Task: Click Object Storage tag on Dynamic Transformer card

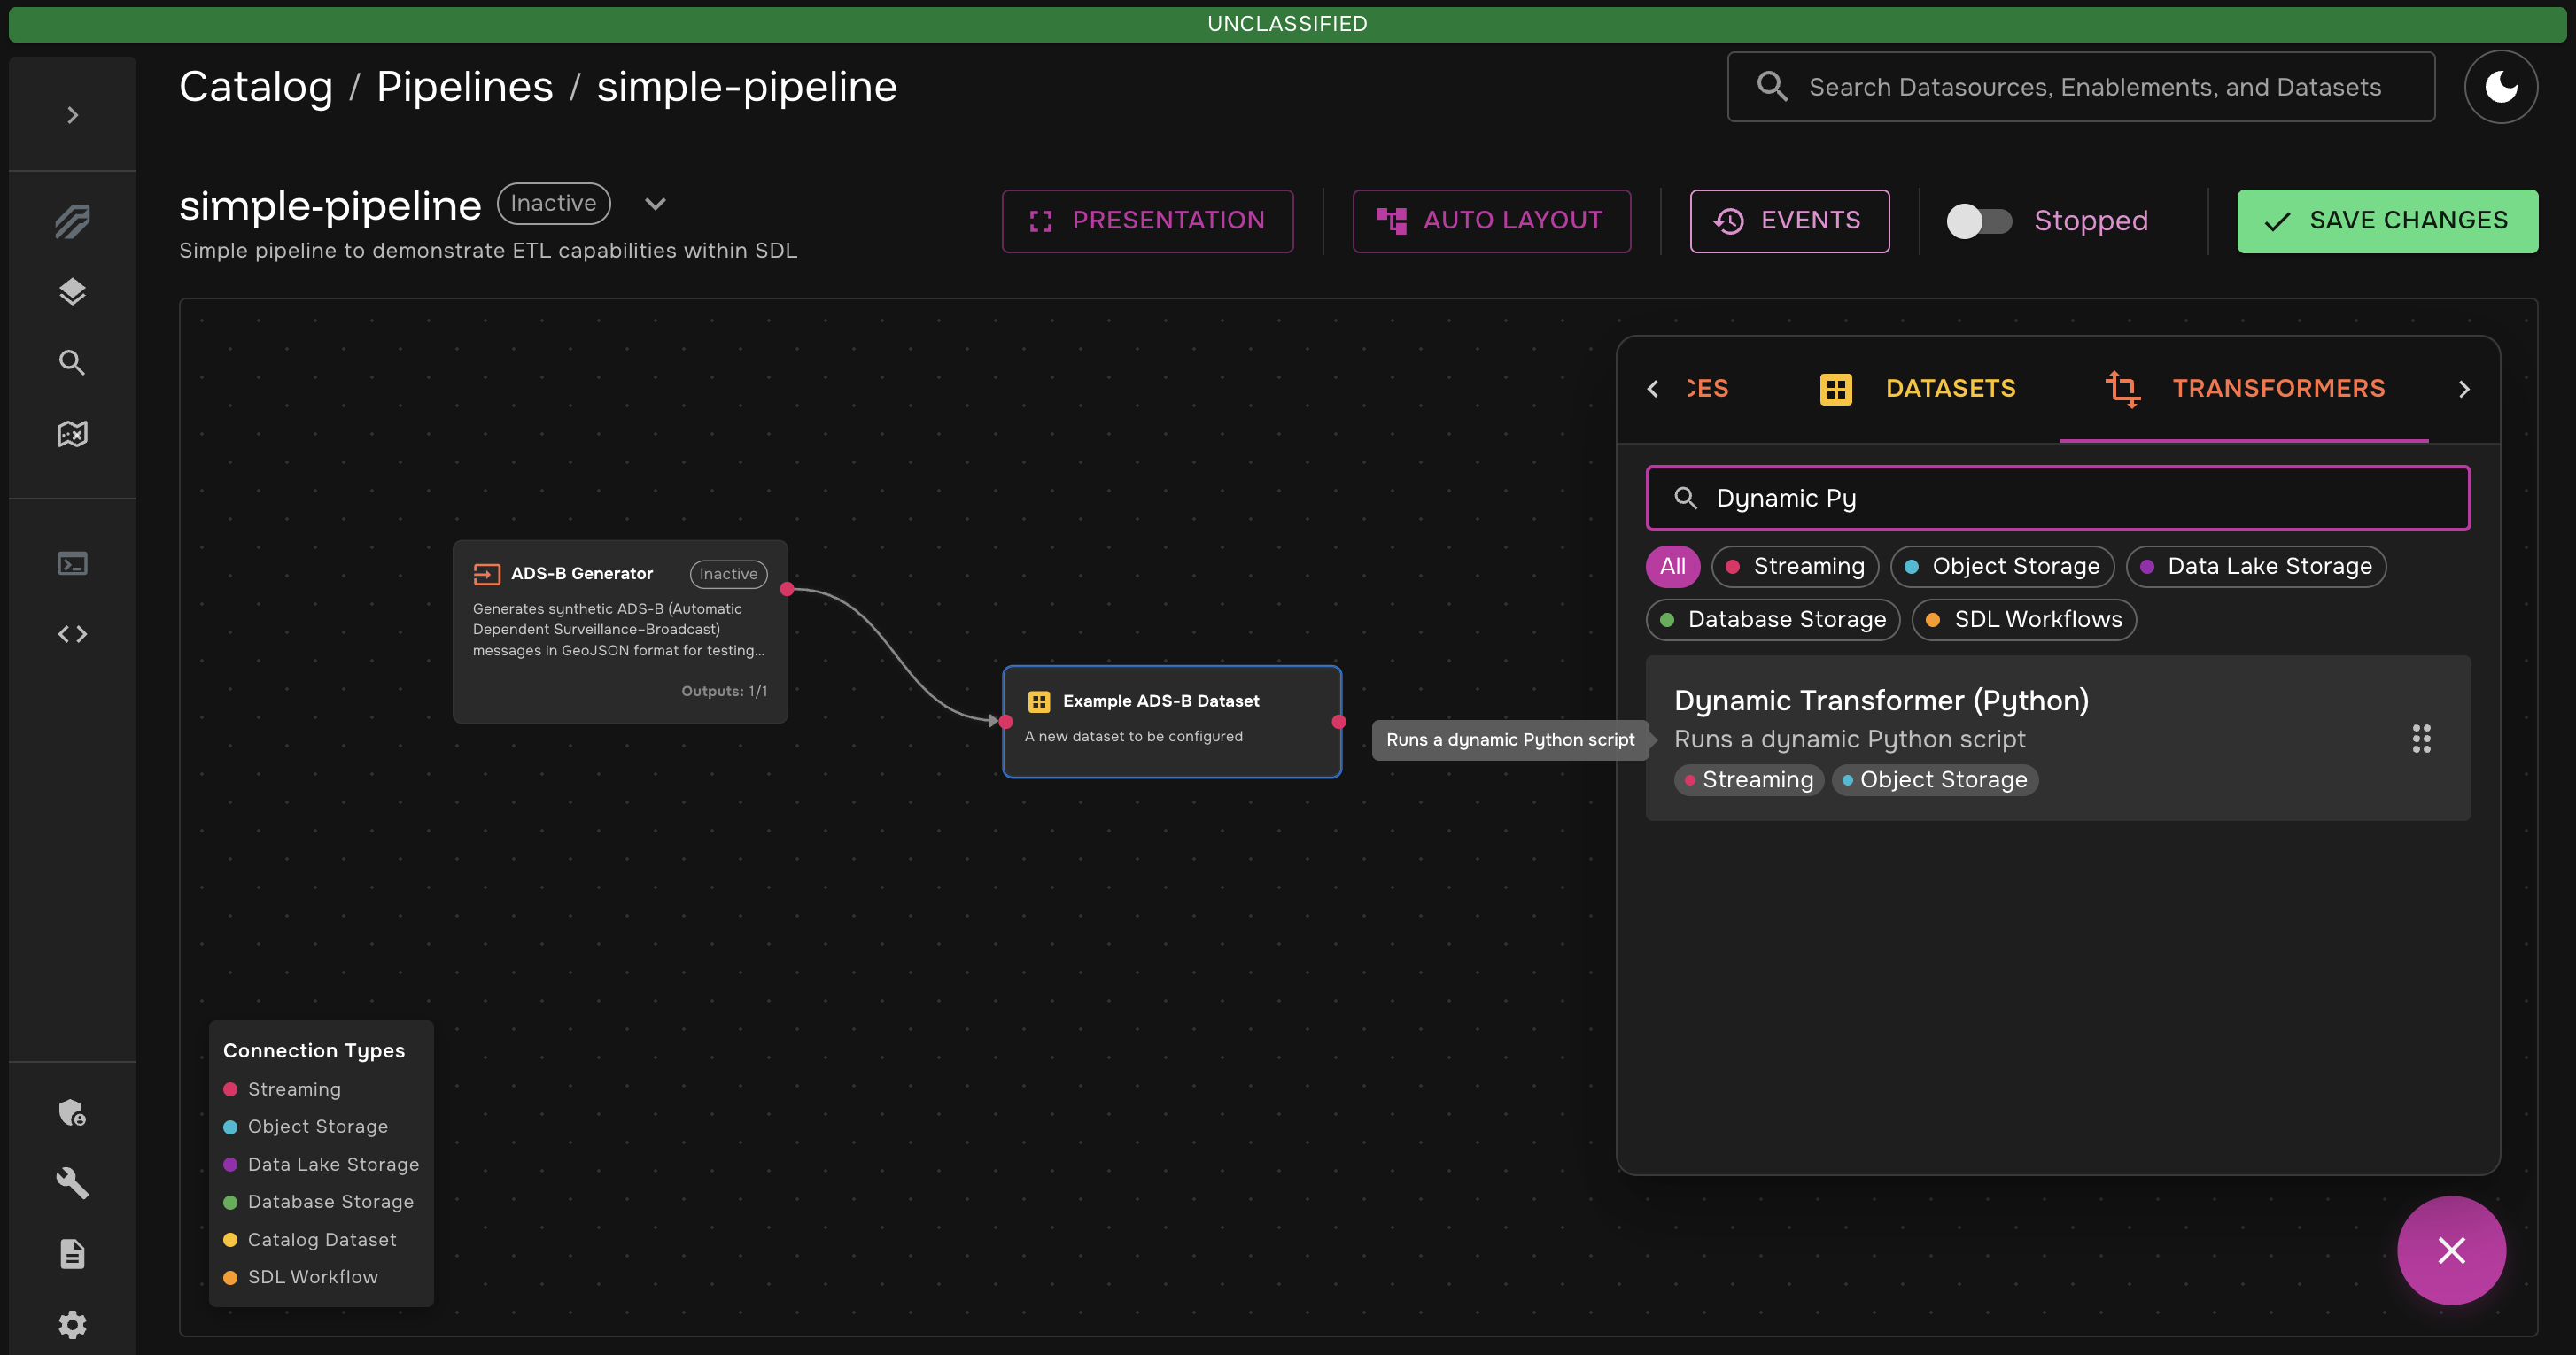Action: 1935,780
